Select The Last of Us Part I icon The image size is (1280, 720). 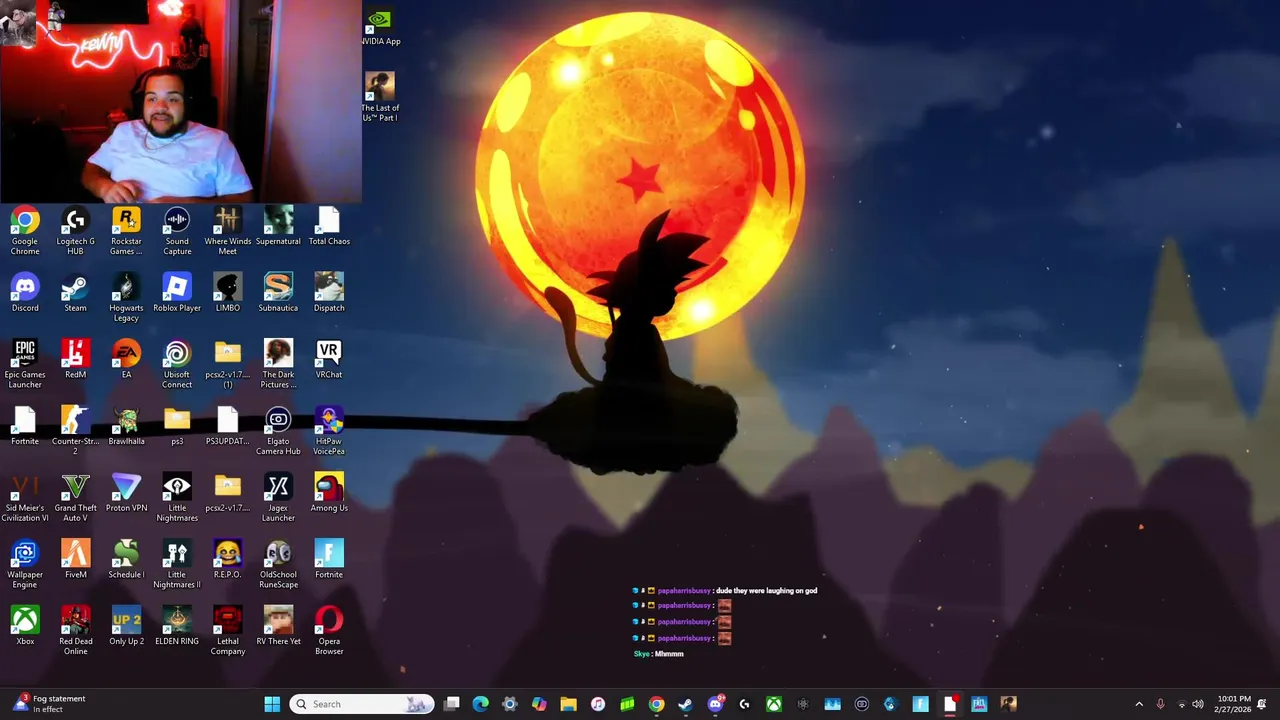pyautogui.click(x=380, y=98)
